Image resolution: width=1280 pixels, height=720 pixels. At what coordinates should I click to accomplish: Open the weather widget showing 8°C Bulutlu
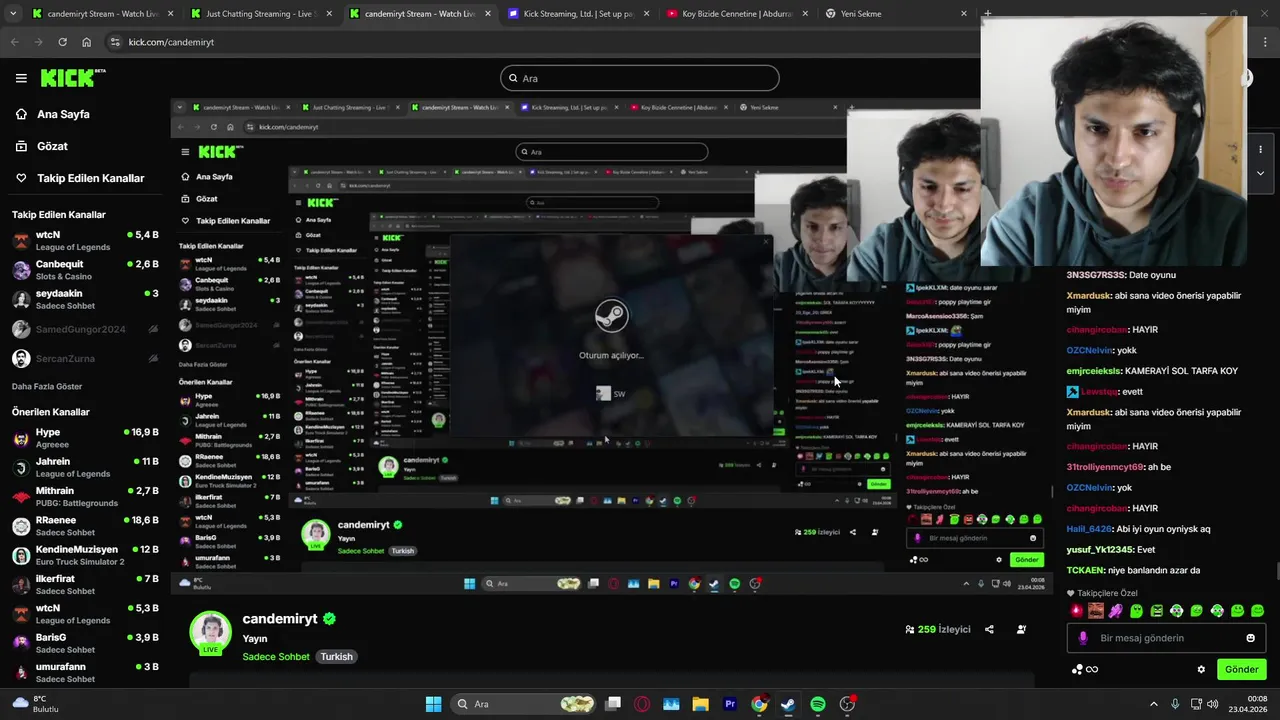click(36, 704)
